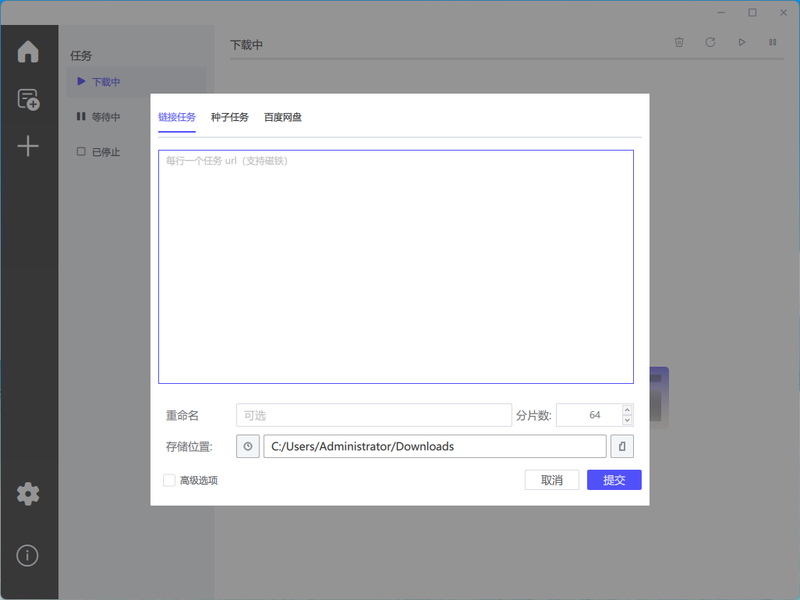The image size is (800, 600).
Task: Click the start play icon in toolbar
Action: click(x=742, y=42)
